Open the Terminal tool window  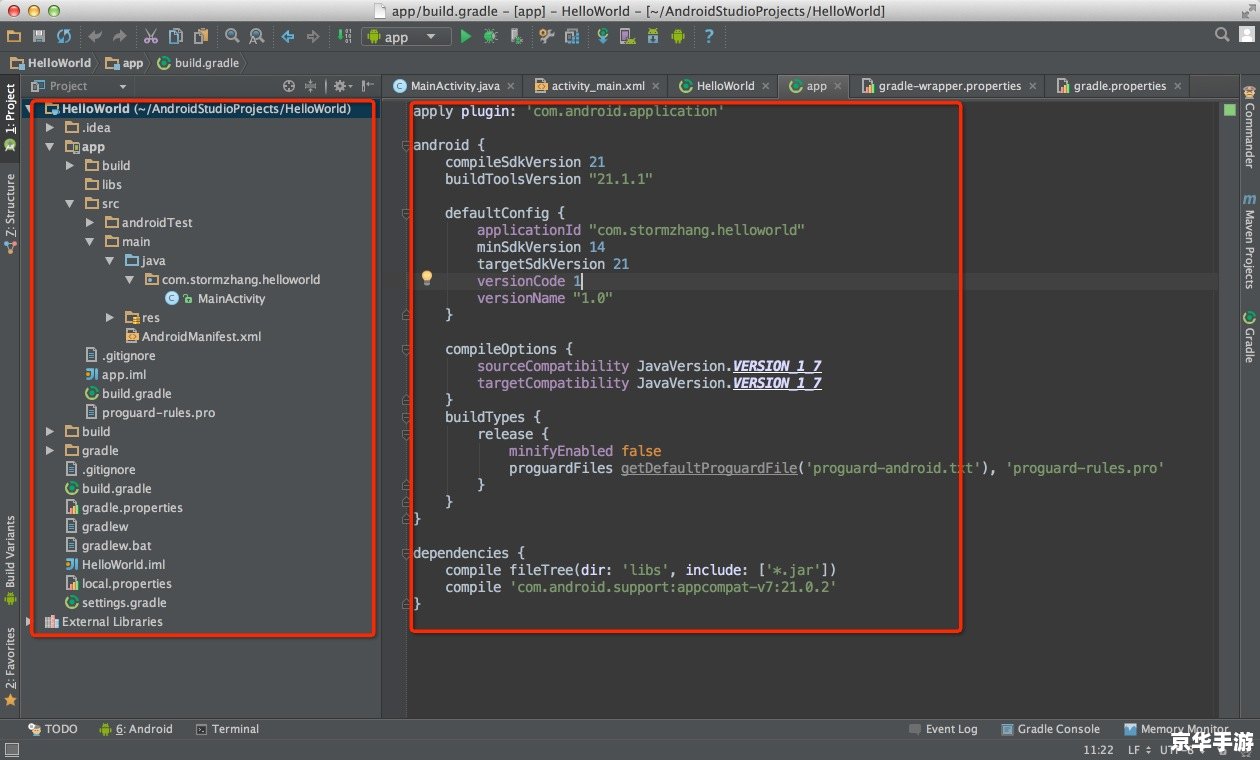coord(228,729)
